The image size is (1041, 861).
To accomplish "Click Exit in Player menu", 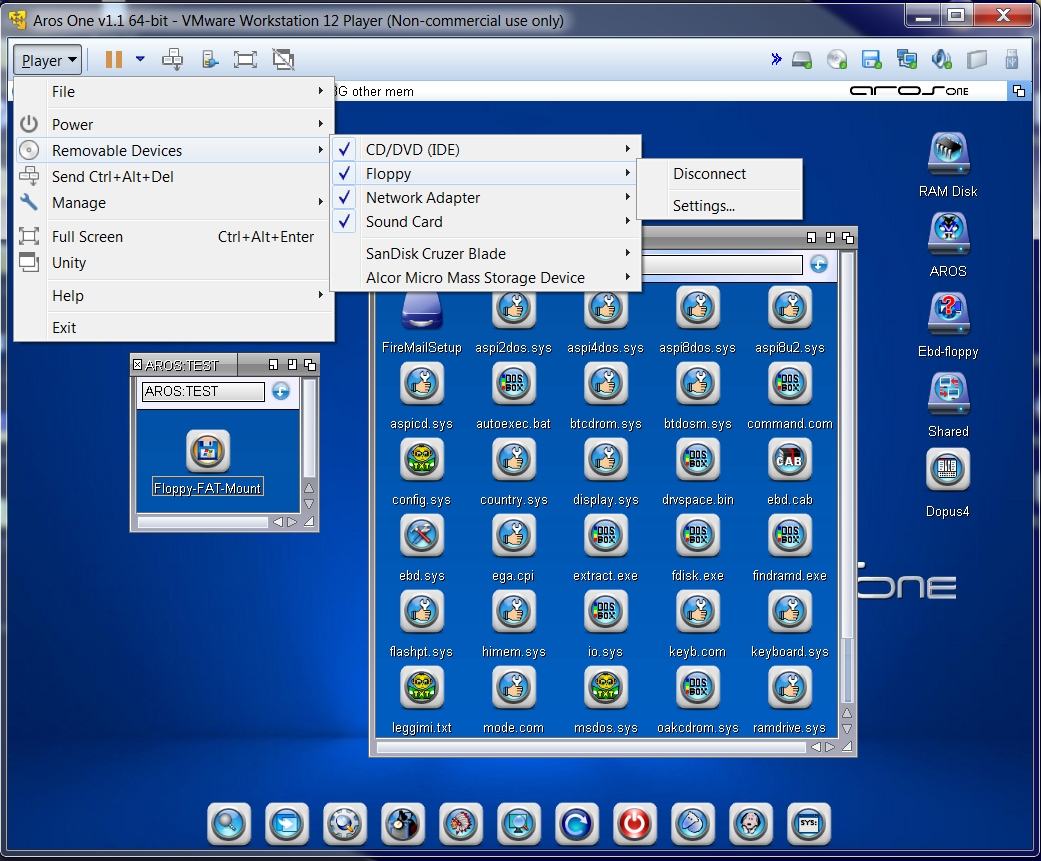I will 64,328.
